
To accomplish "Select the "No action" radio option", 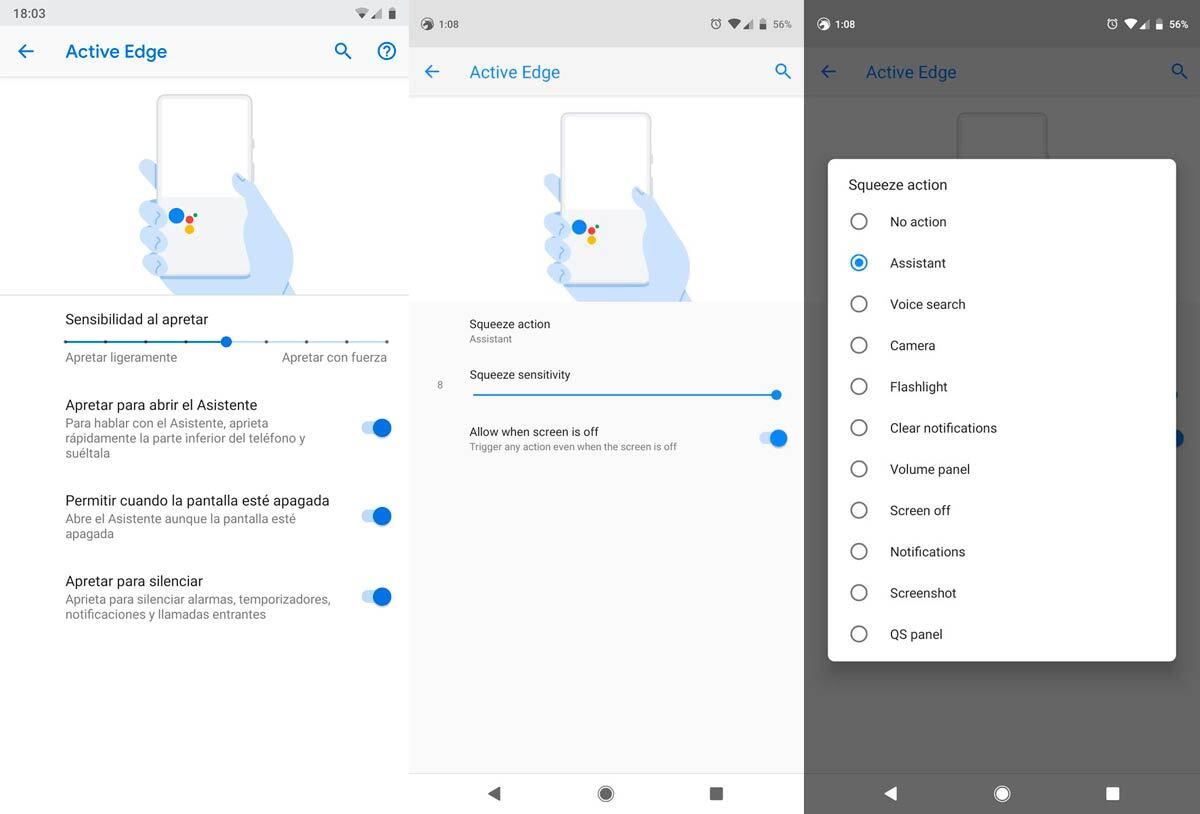I will pos(917,222).
